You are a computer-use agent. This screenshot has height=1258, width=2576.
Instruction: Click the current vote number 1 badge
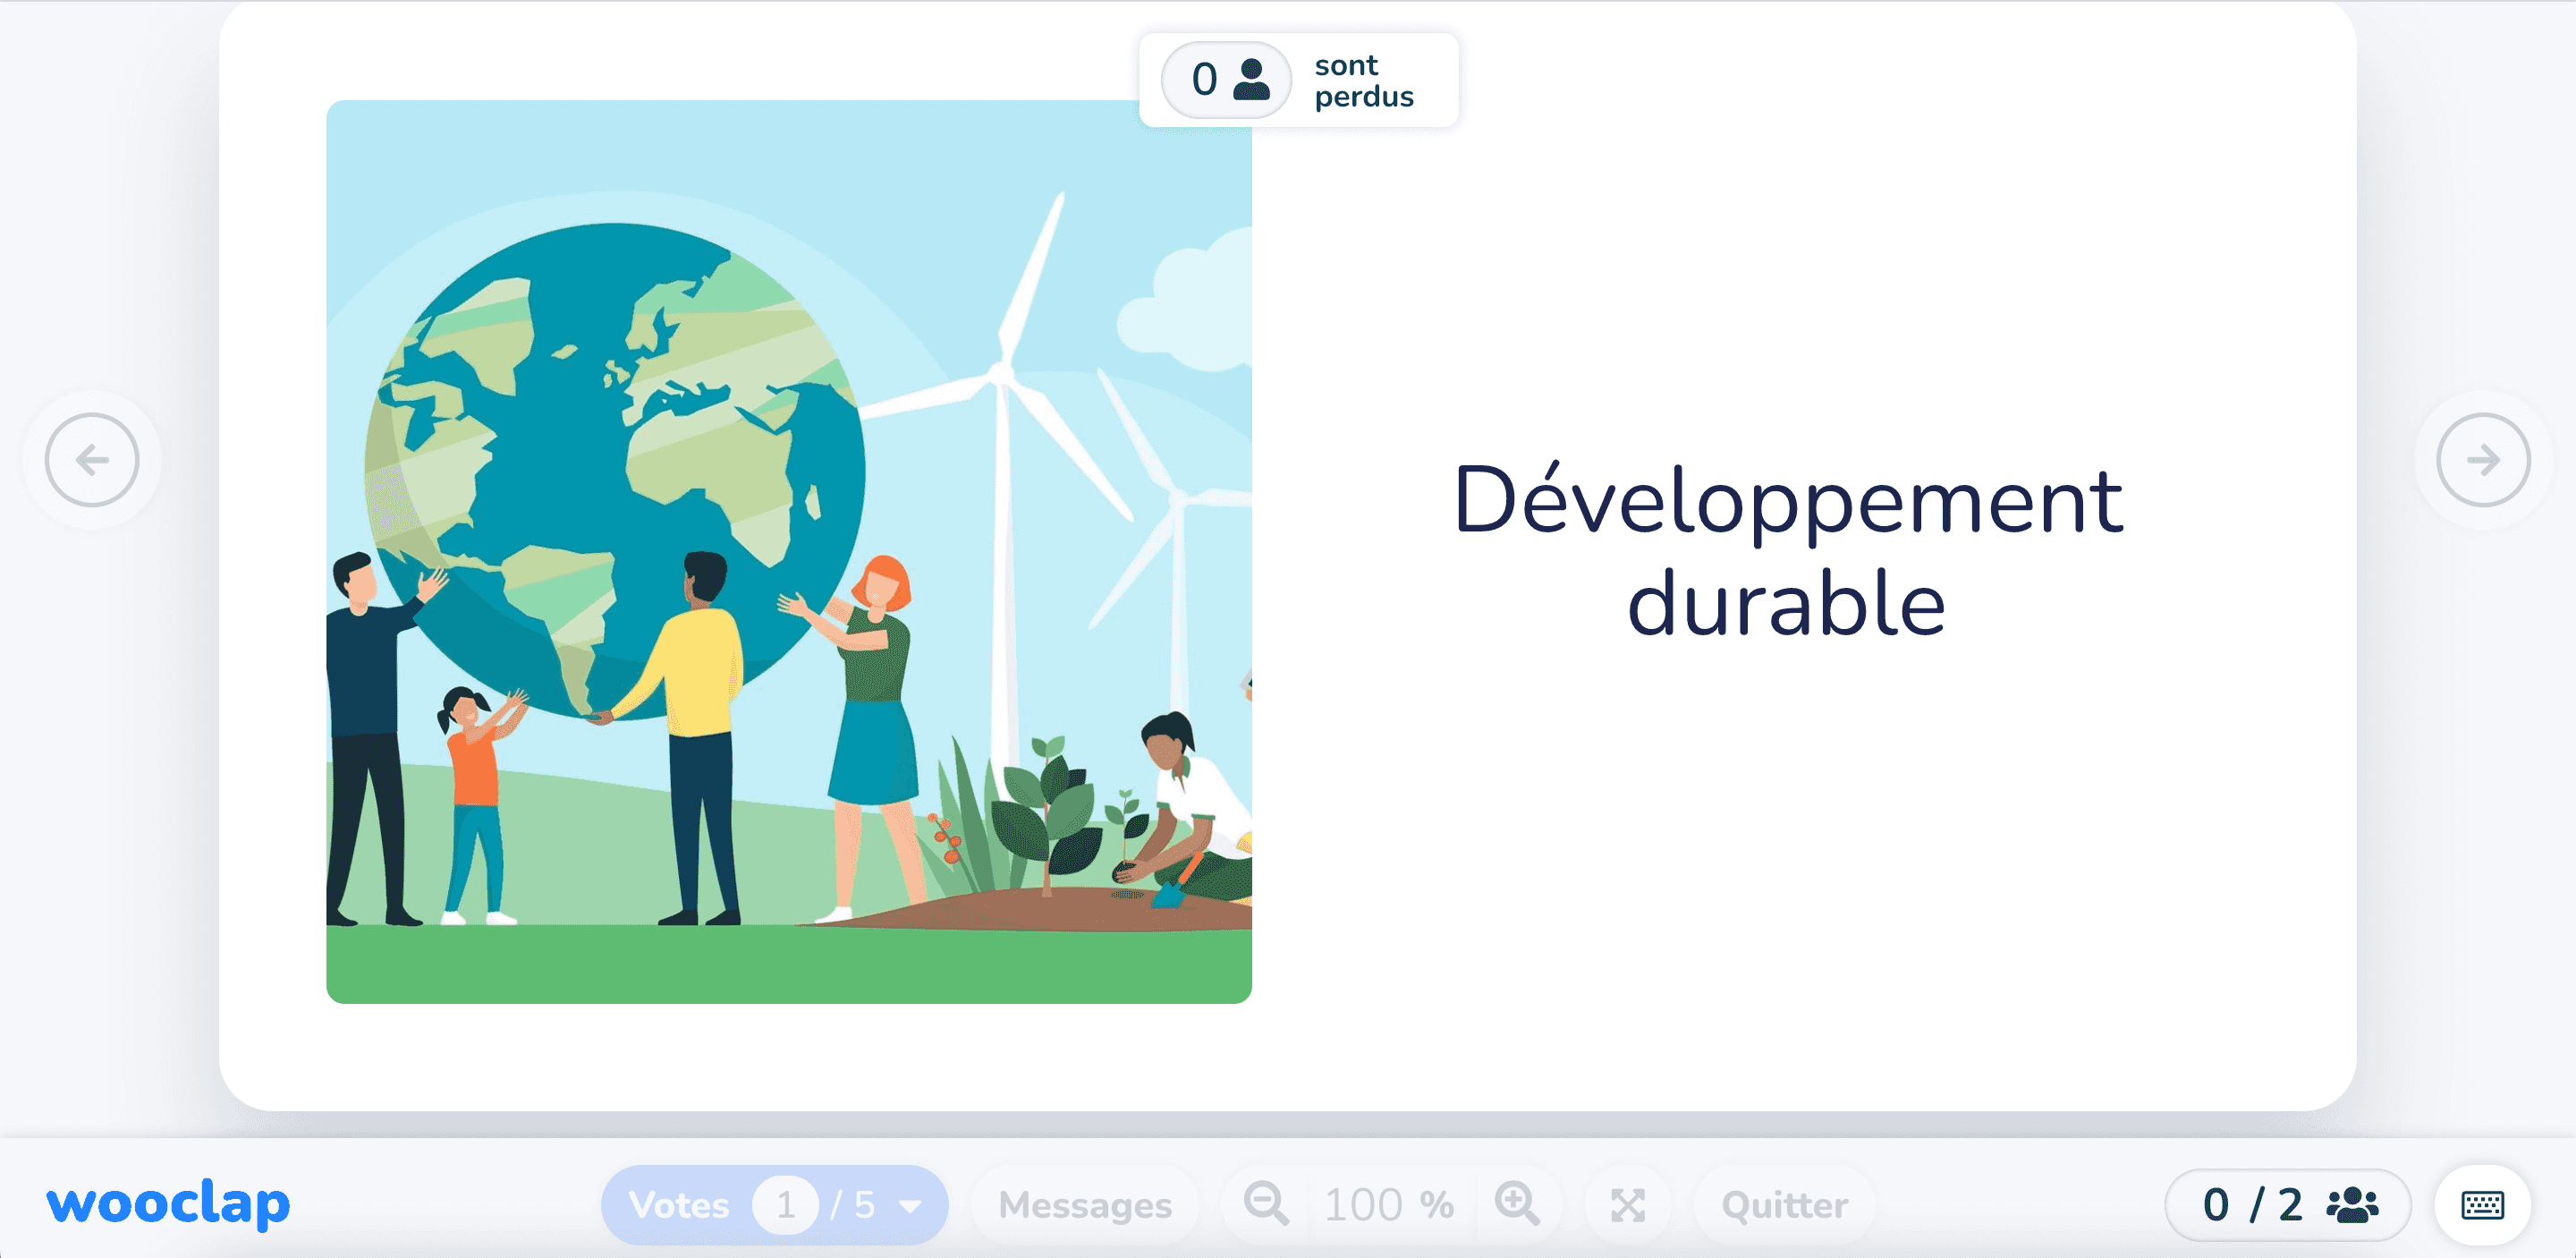point(786,1205)
